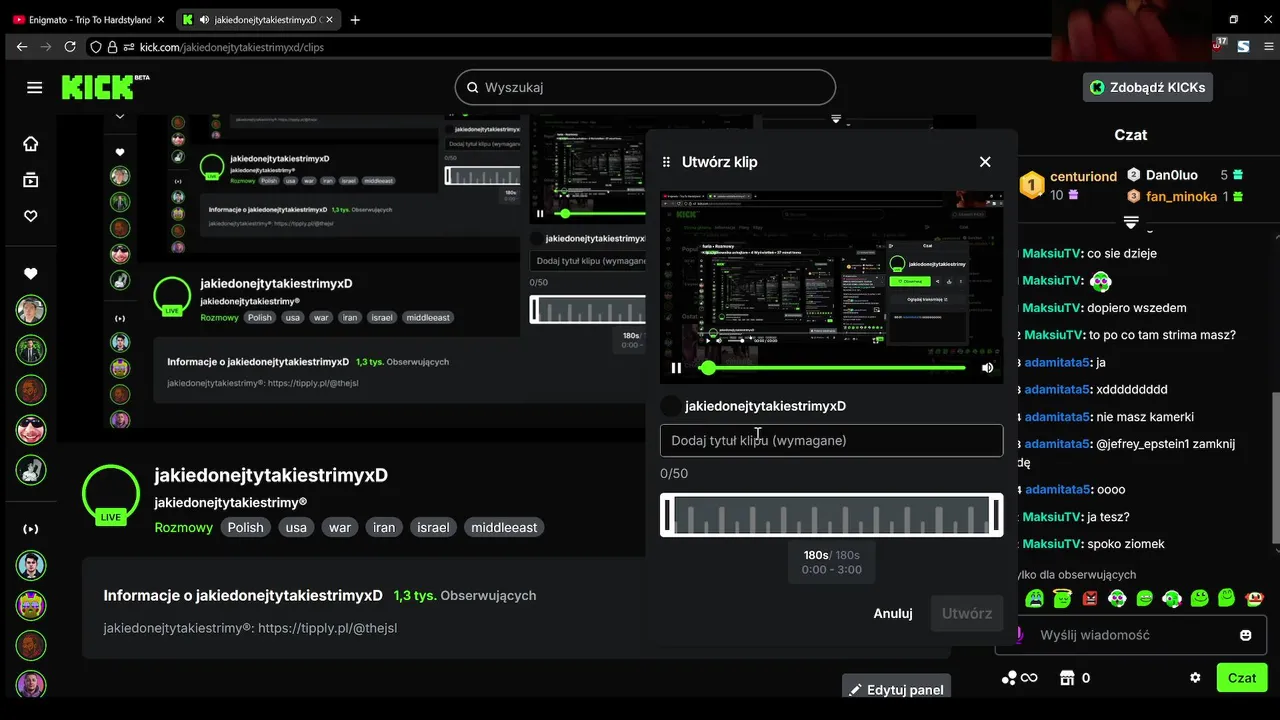This screenshot has width=1280, height=720.
Task: Click the '1,3 tys.' followers count
Action: 415,595
